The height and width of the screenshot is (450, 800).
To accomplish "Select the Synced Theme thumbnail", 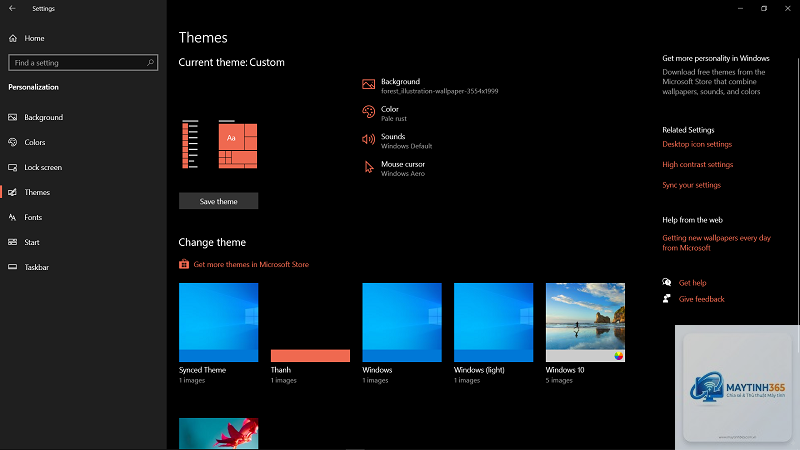I will point(218,322).
